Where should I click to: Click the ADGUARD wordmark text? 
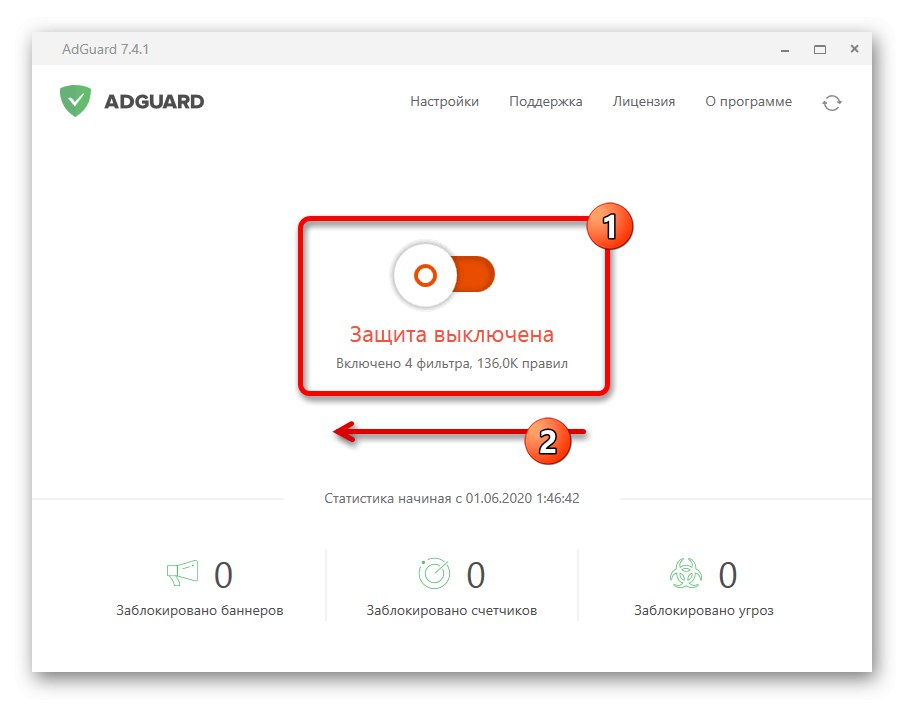click(154, 101)
